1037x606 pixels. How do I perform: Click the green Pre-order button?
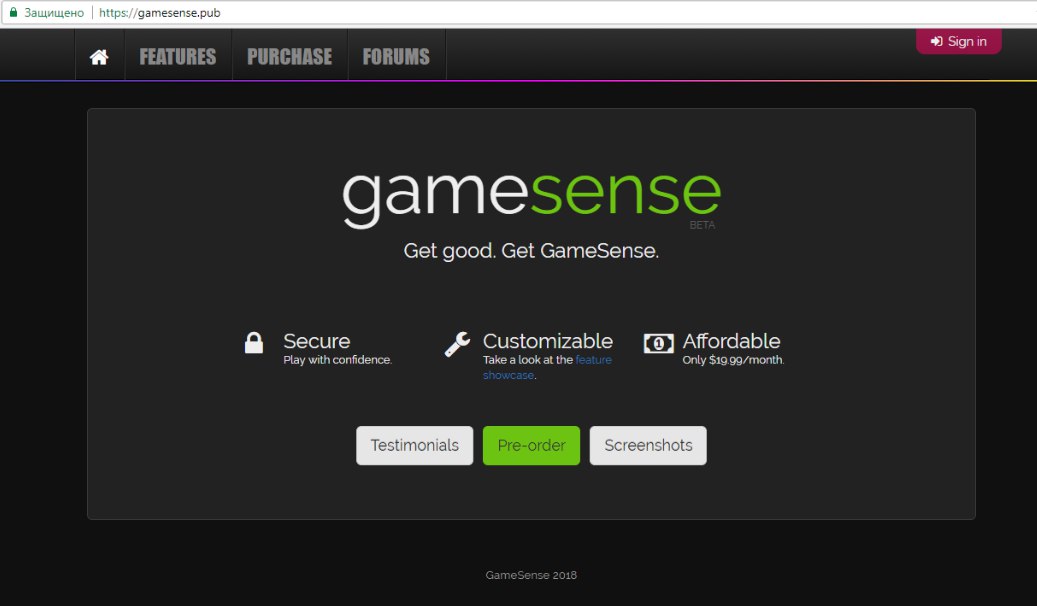click(x=531, y=445)
